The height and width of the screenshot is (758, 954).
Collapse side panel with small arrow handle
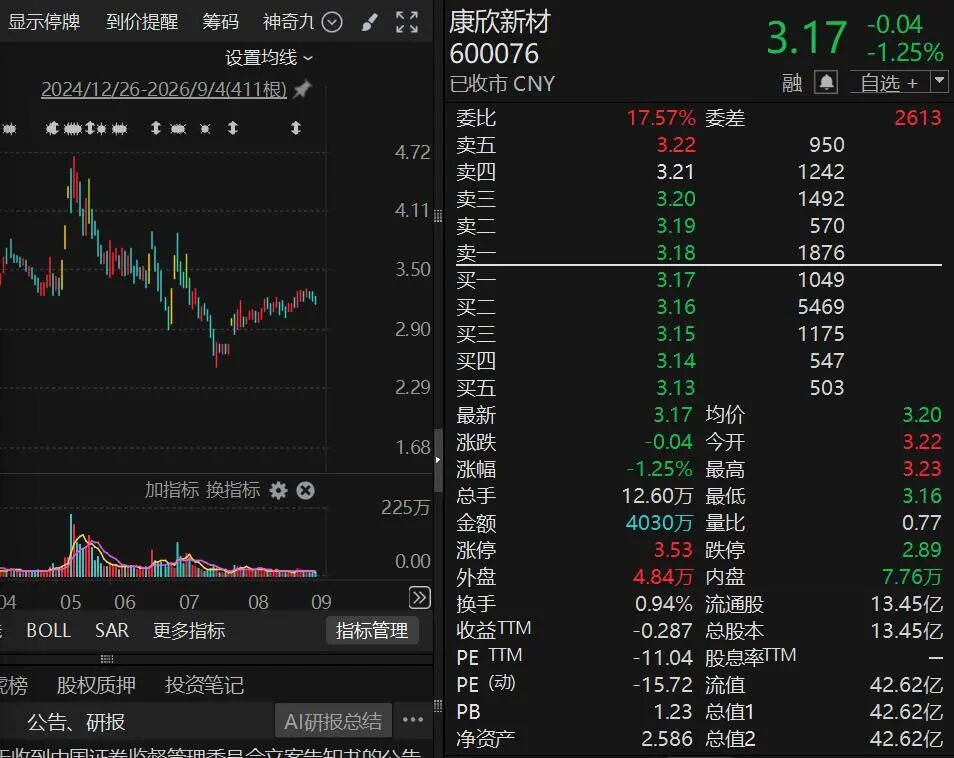pyautogui.click(x=438, y=460)
